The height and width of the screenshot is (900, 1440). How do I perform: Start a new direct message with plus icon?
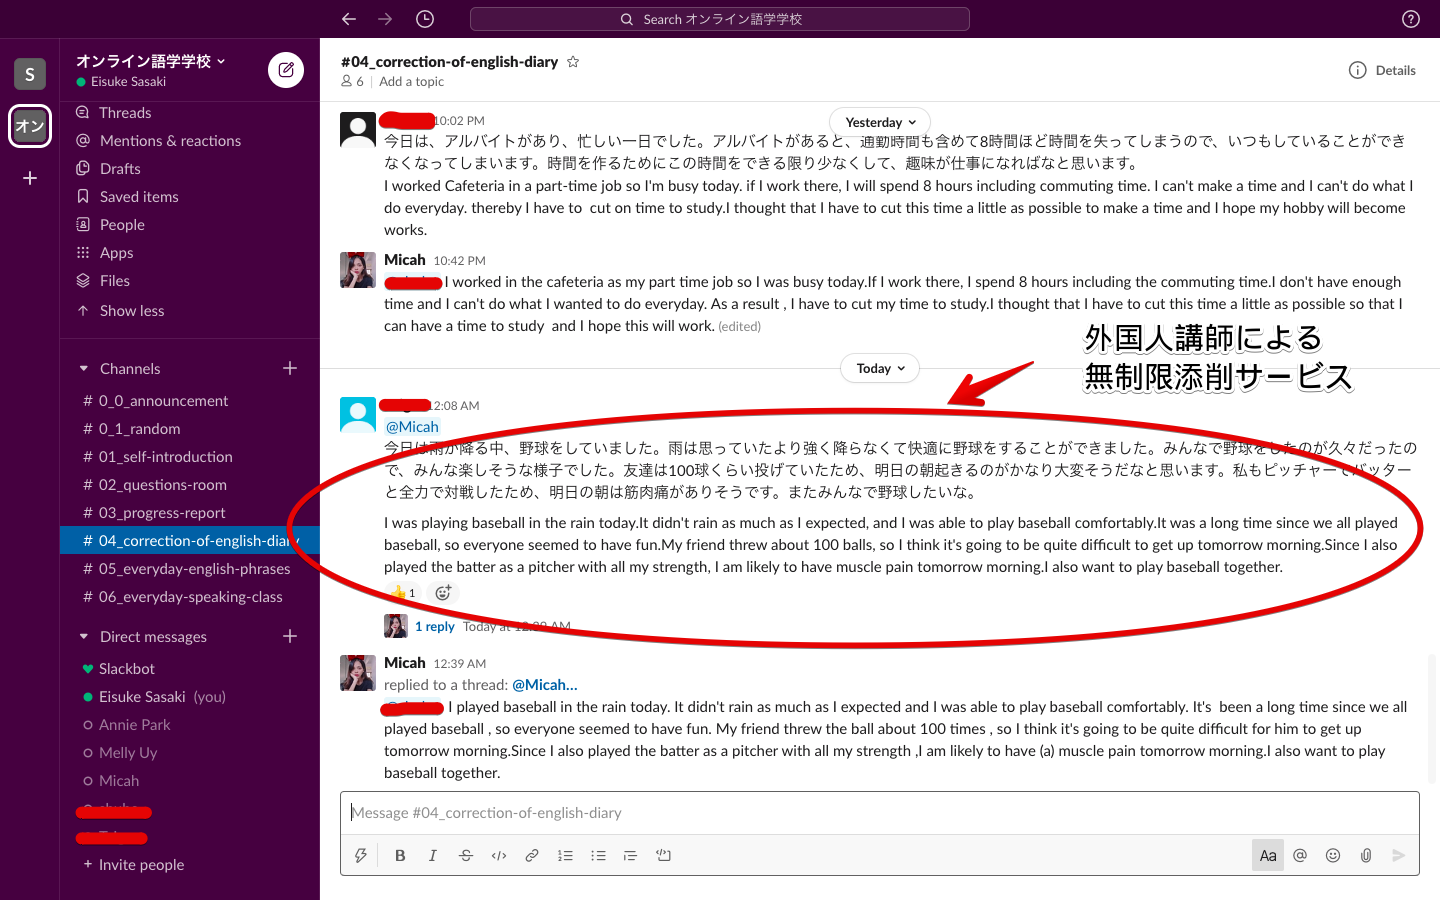(290, 636)
